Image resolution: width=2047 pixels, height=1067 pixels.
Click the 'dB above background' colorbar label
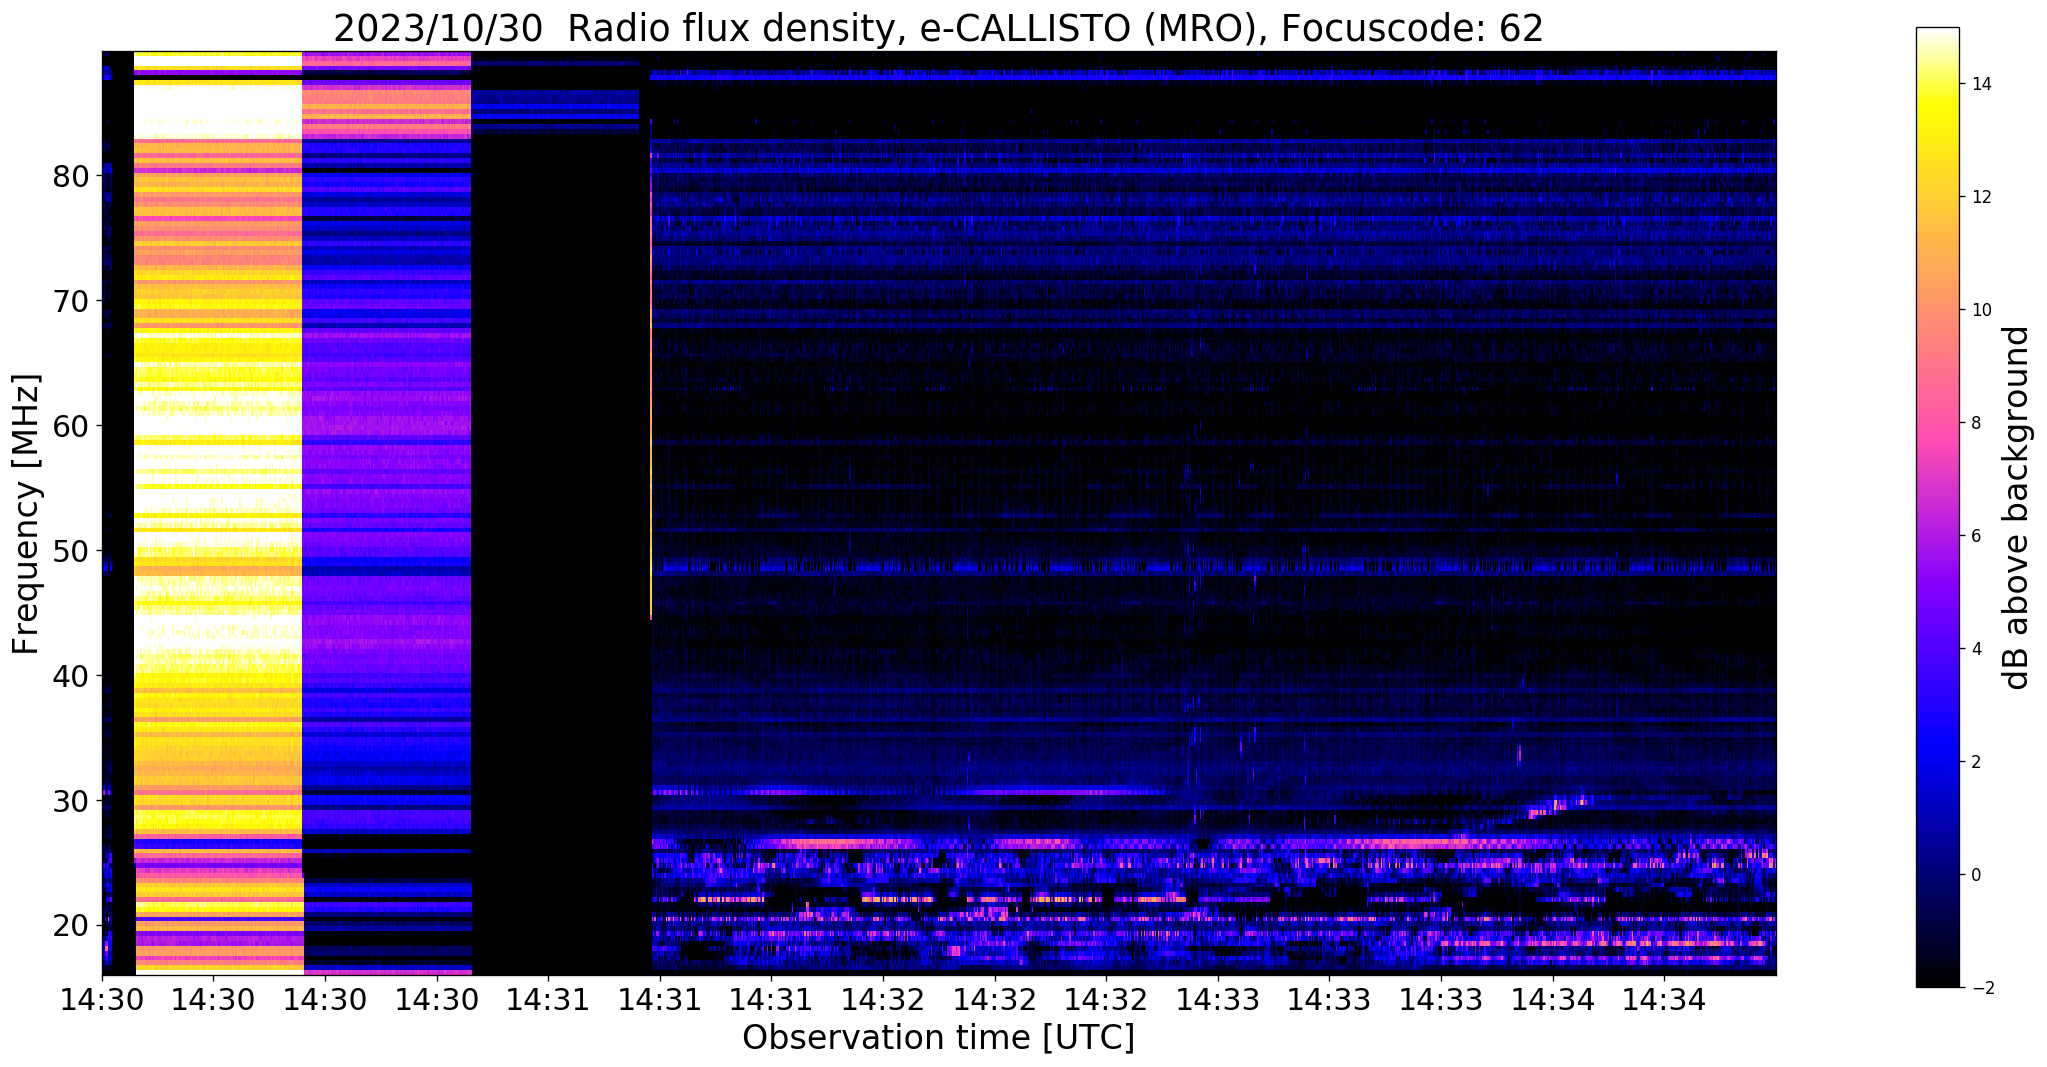(x=2017, y=507)
